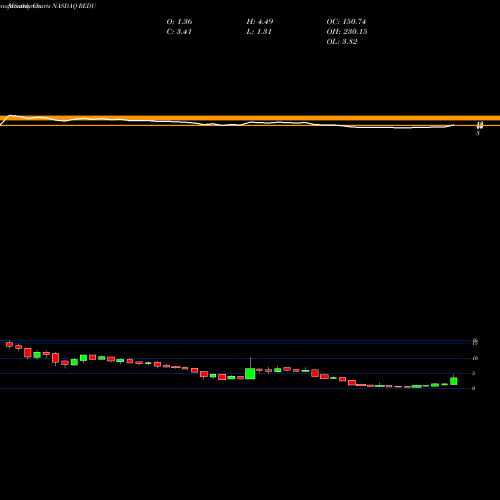Screen dimensions: 500x500
Task: Click the NASDAQ REDU chart title
Action: click(x=74, y=6)
